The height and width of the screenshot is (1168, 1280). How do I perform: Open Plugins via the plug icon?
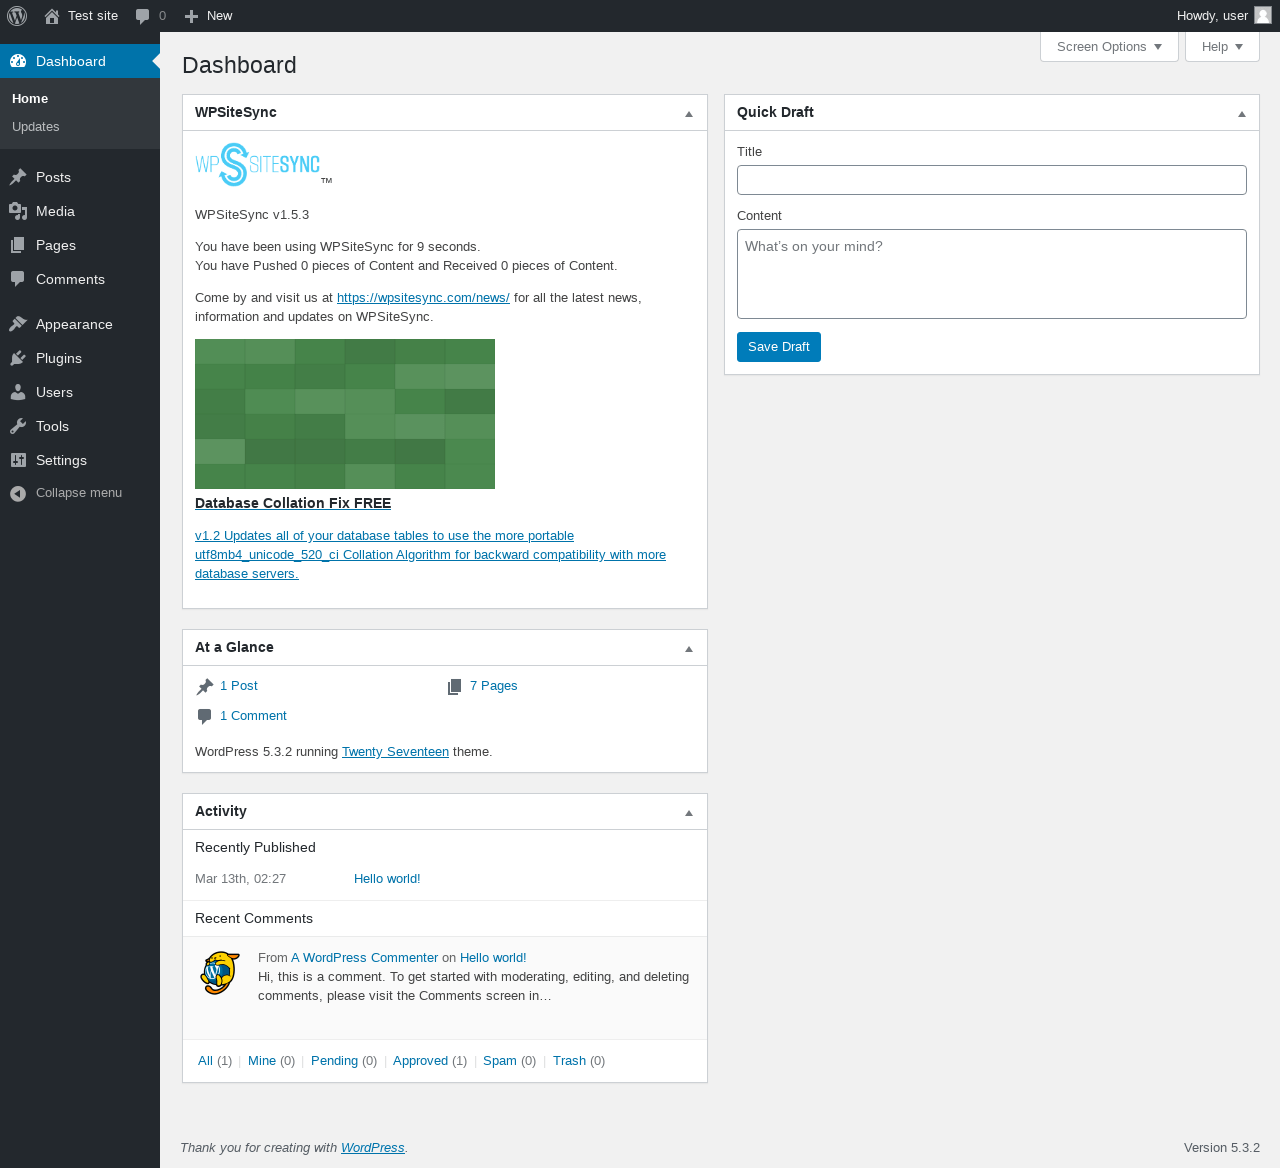tap(18, 358)
